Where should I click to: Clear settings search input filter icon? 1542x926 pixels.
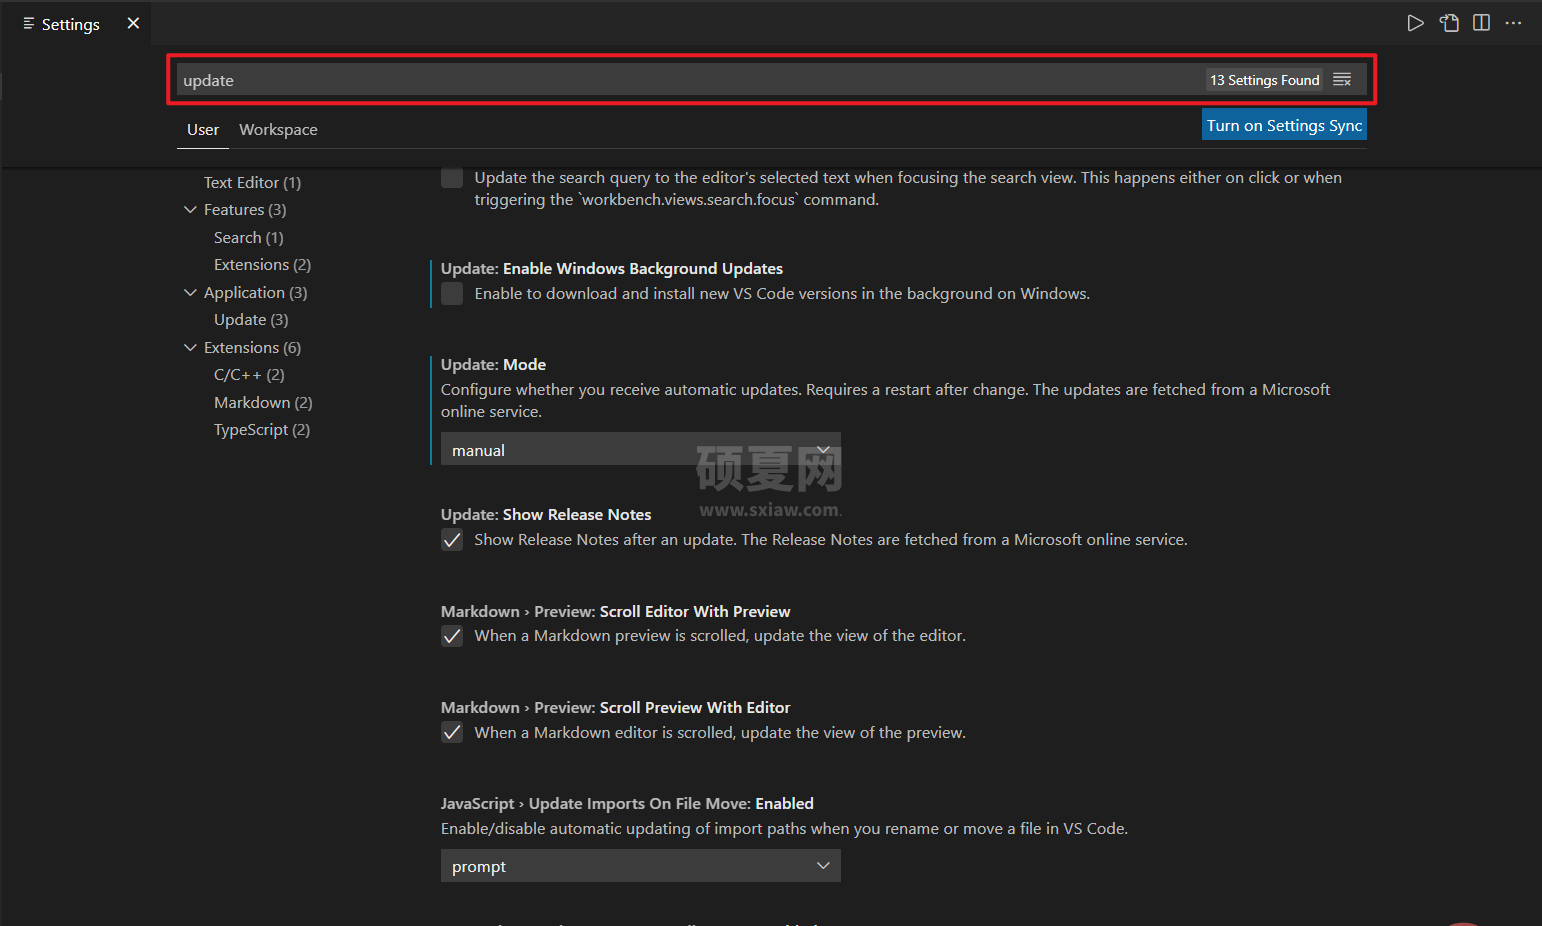1343,80
